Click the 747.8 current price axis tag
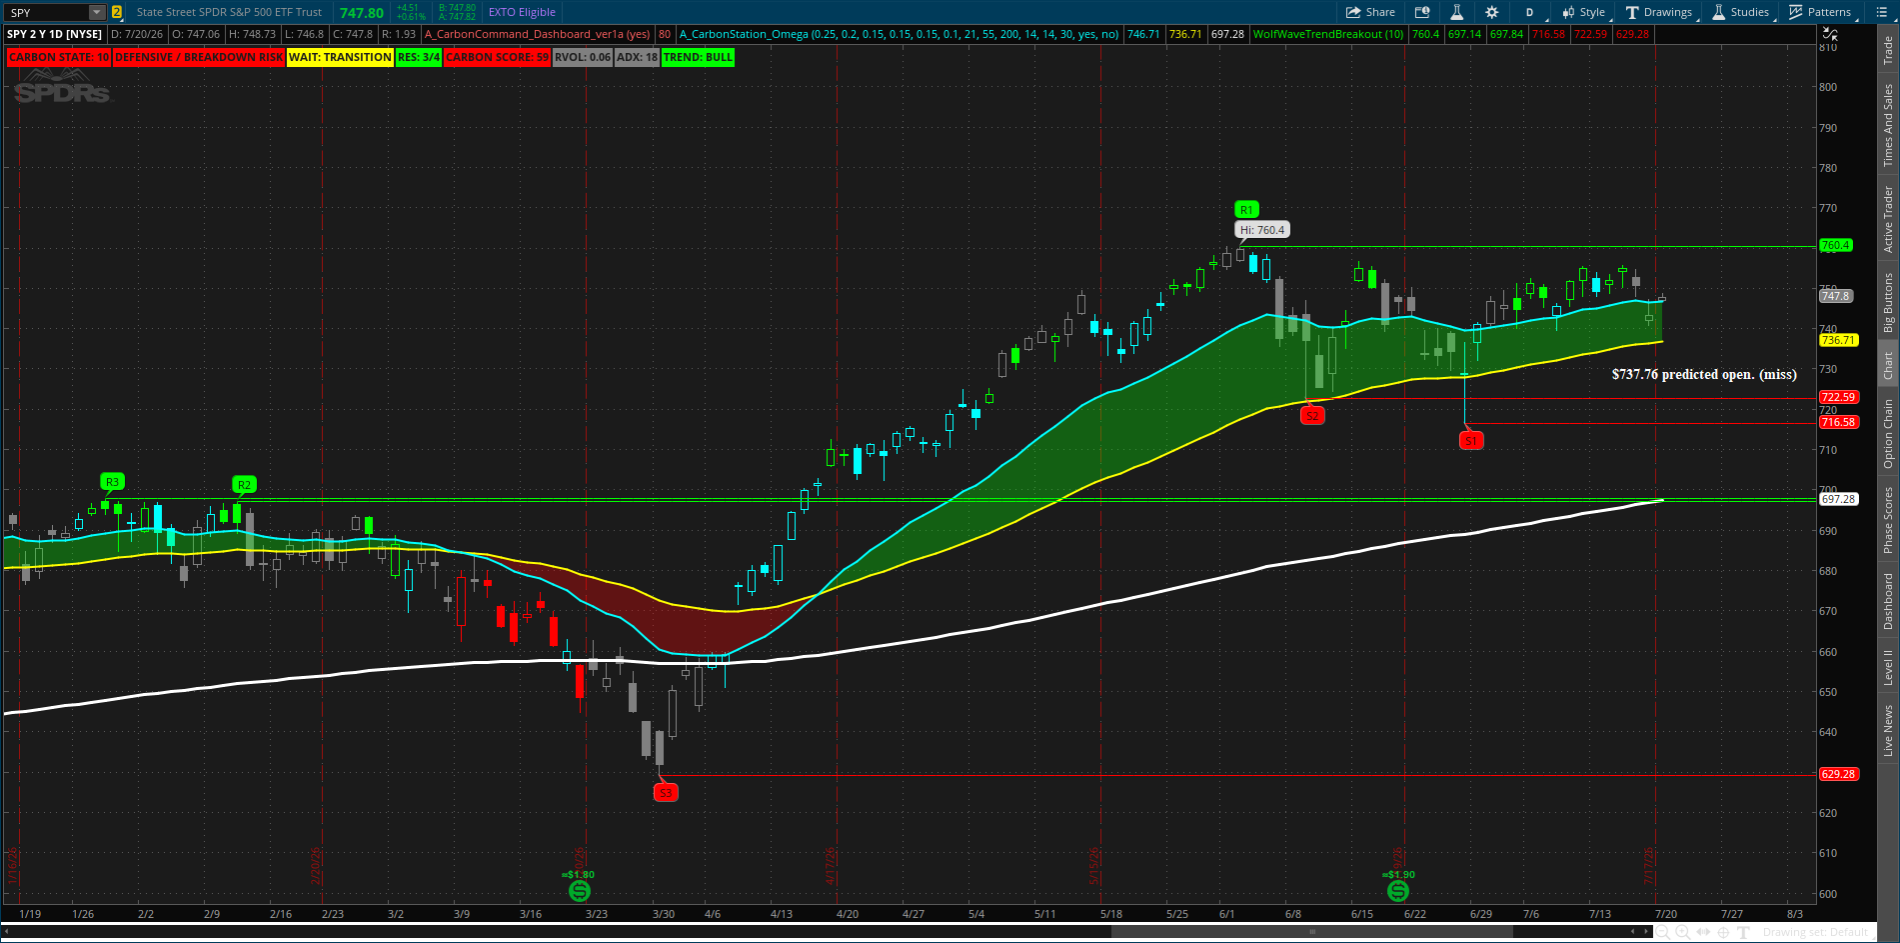This screenshot has width=1900, height=943. (1836, 296)
